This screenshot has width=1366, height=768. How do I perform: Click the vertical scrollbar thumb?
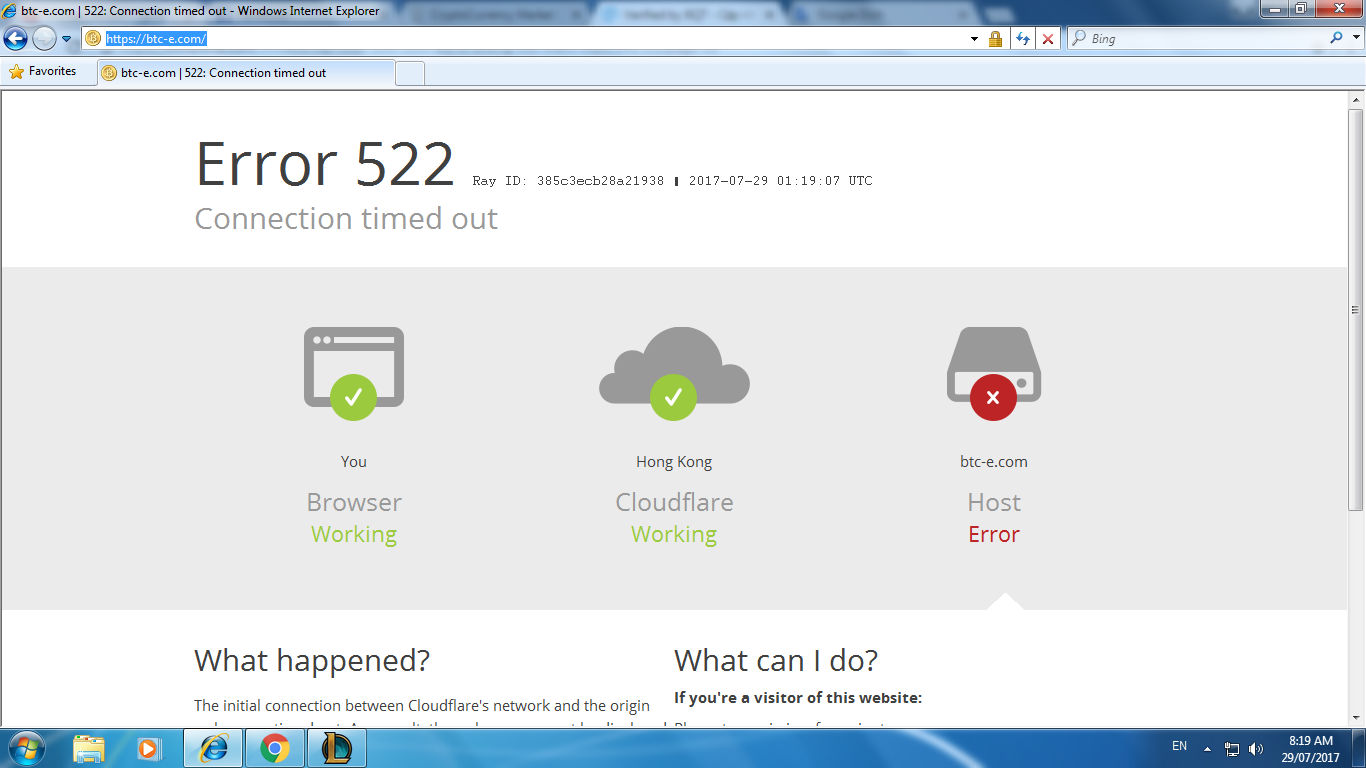pos(1357,310)
